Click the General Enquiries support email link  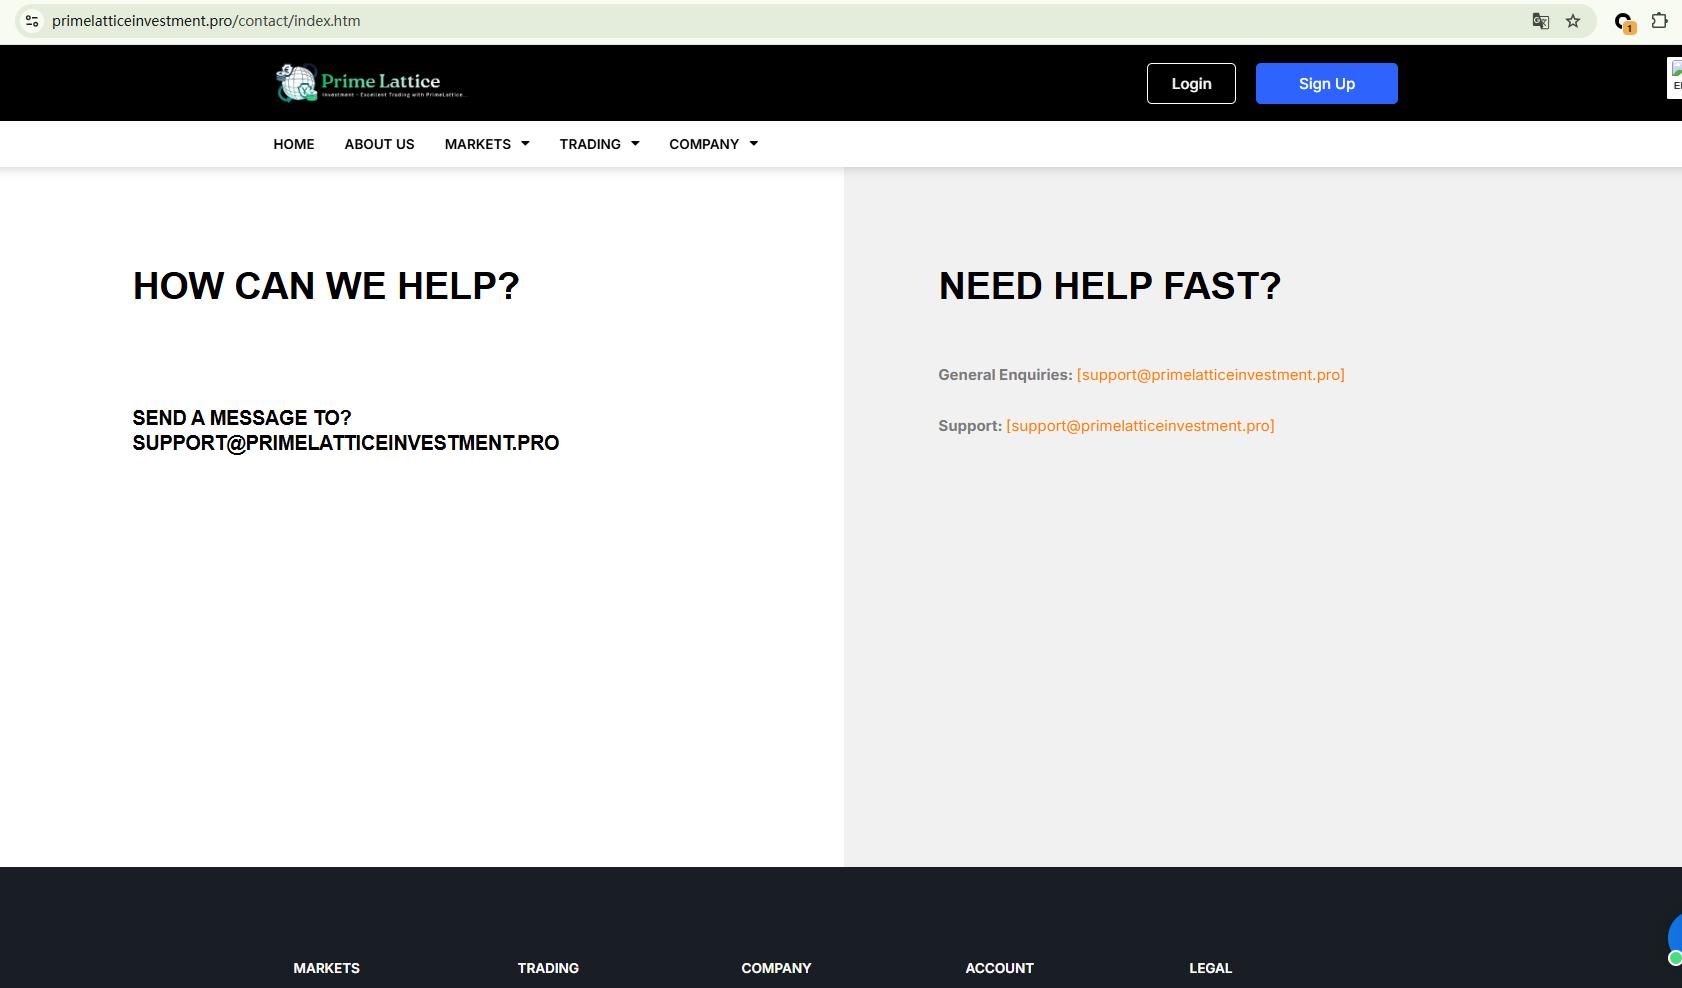[1210, 375]
